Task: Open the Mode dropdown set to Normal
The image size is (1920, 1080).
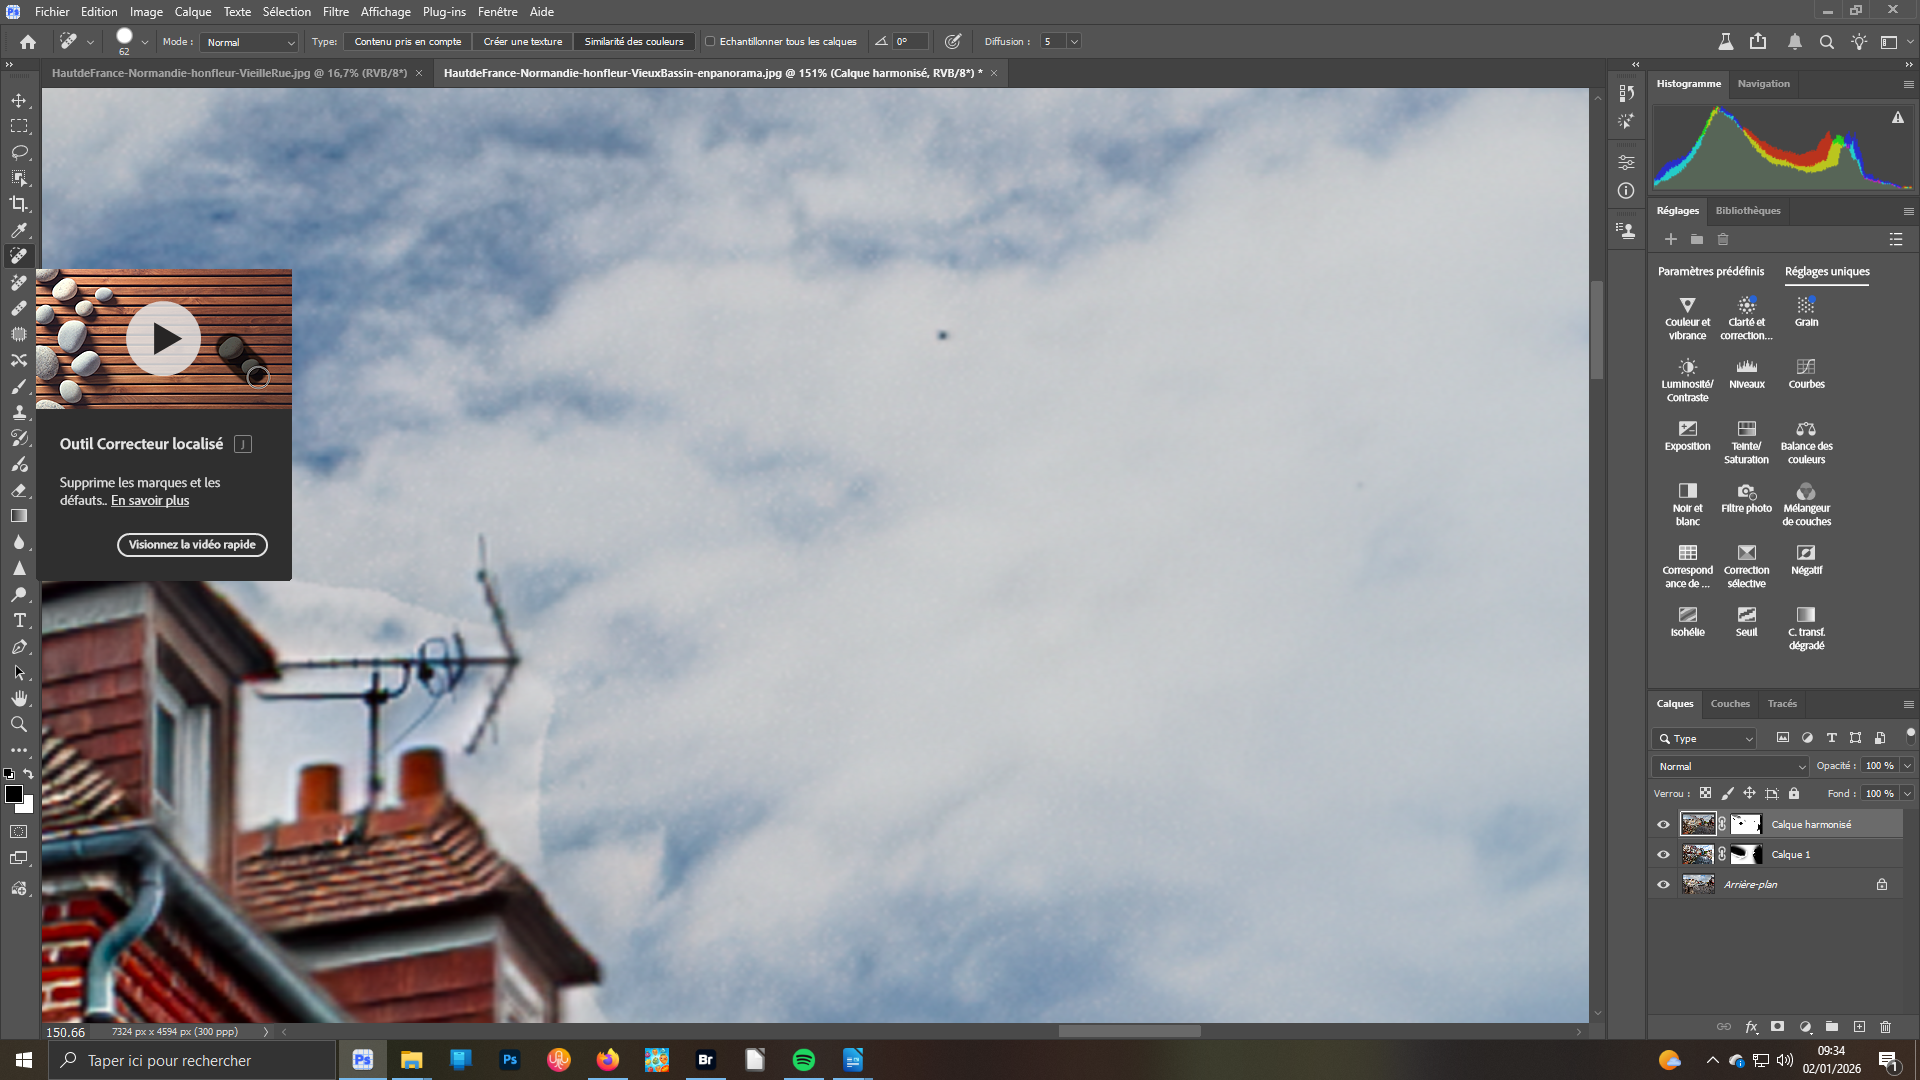Action: pyautogui.click(x=250, y=42)
